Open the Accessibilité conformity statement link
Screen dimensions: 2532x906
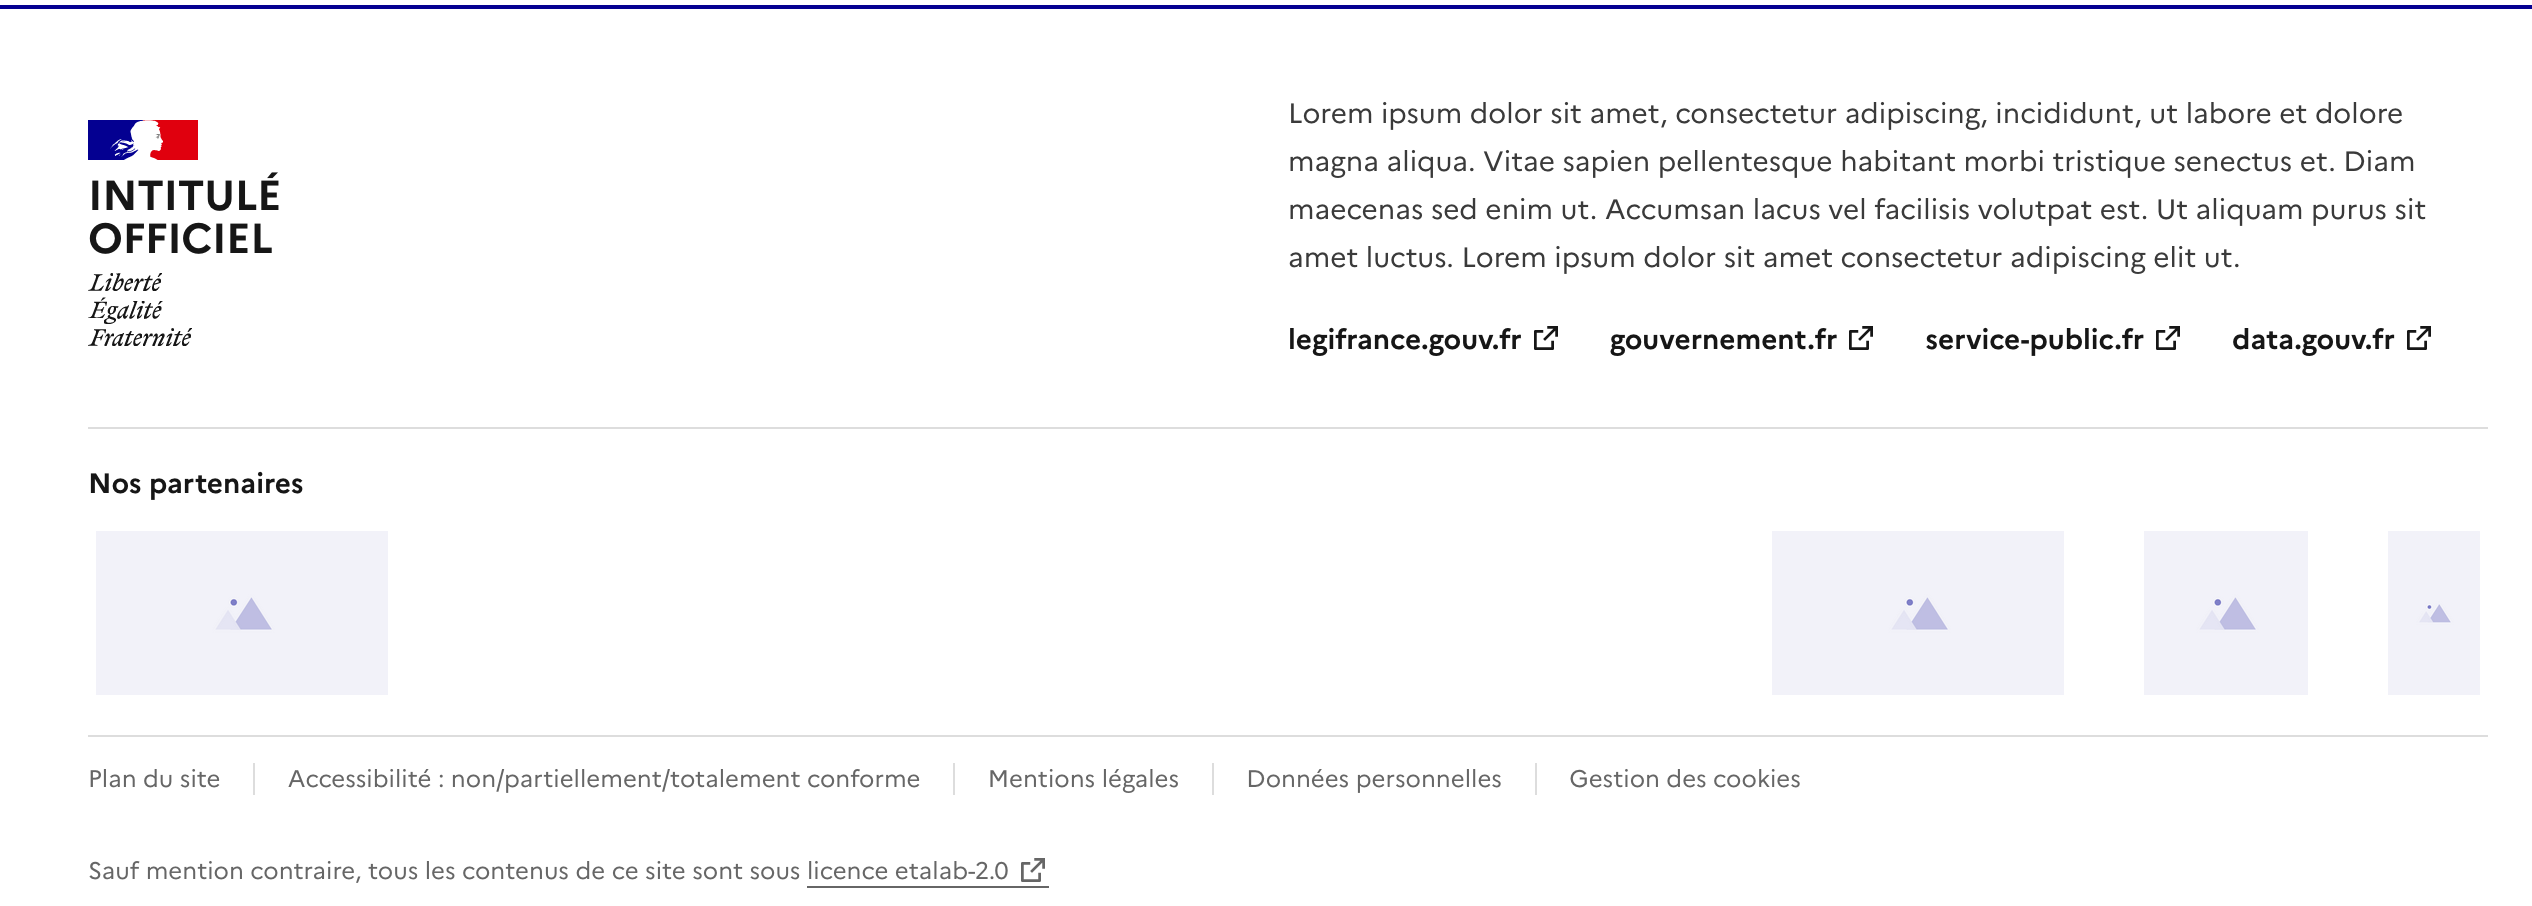click(604, 779)
